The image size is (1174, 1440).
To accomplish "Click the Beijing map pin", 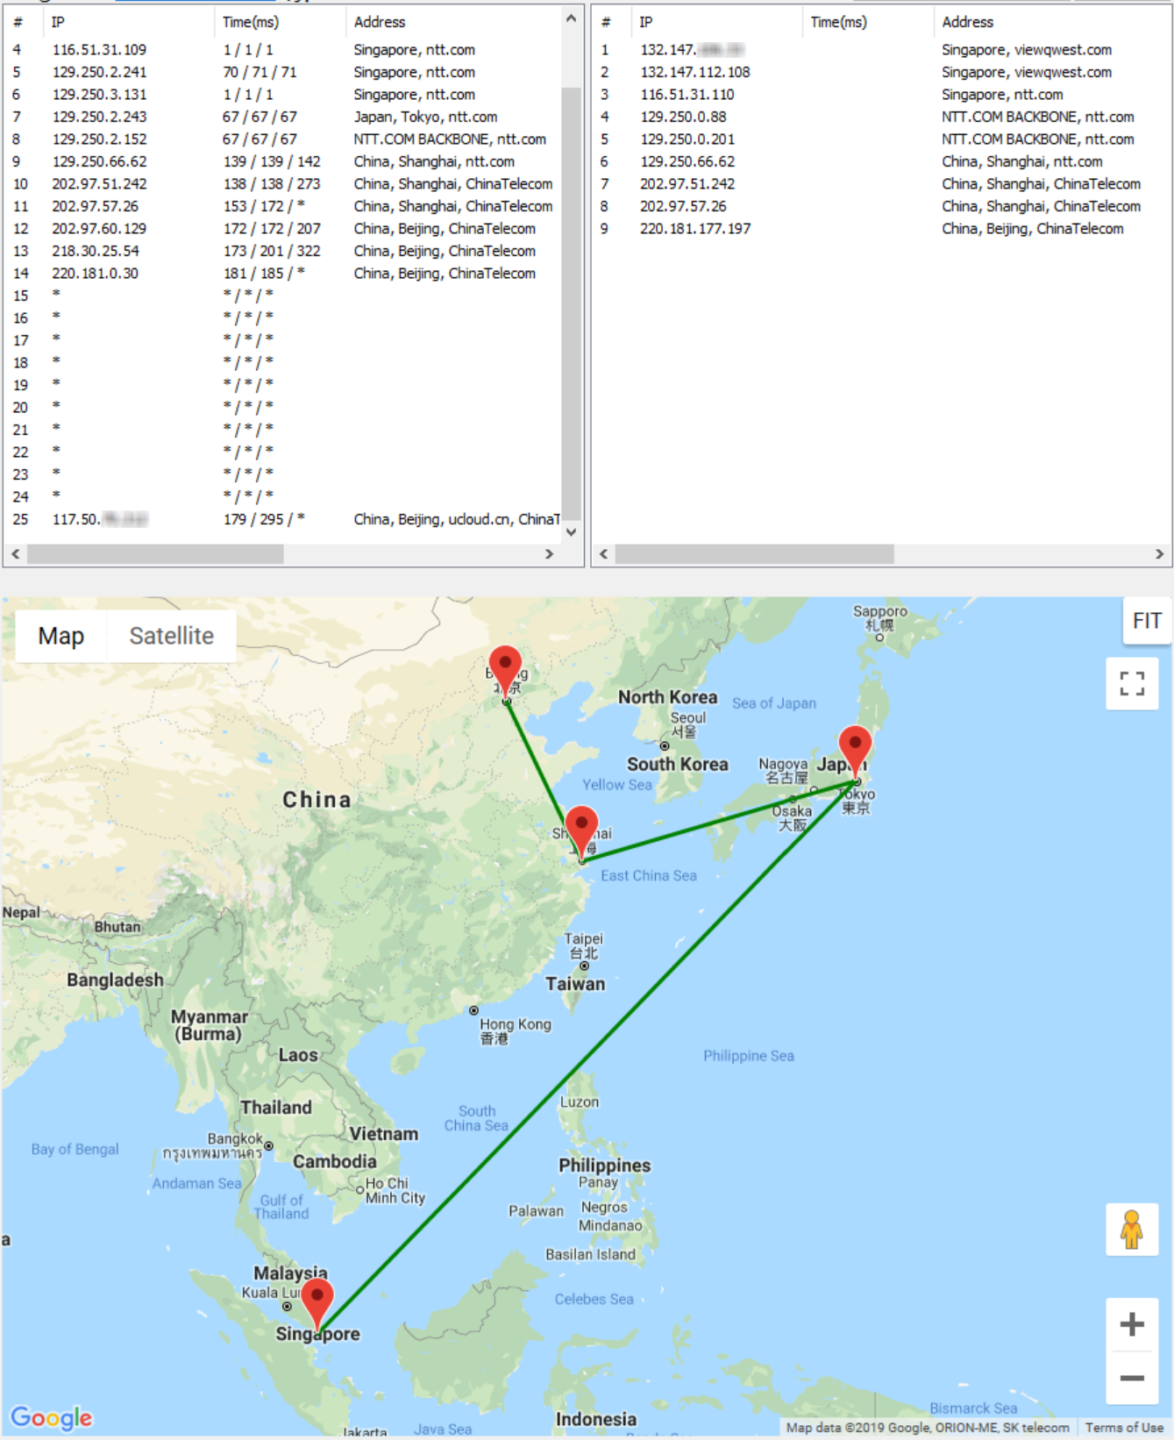I will click(506, 671).
